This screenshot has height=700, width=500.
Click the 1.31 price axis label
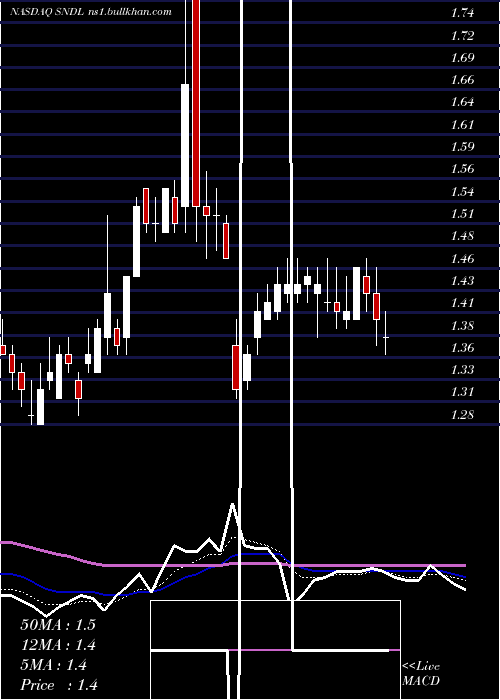[462, 392]
